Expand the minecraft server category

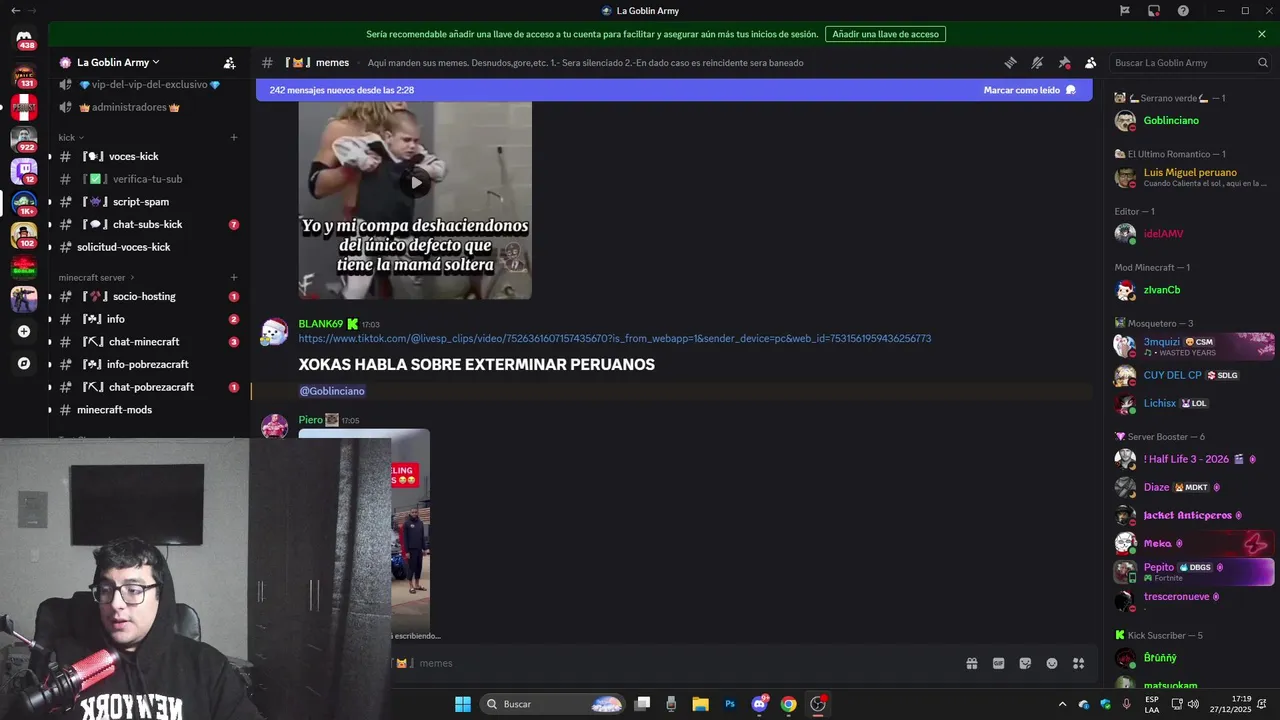pos(96,277)
